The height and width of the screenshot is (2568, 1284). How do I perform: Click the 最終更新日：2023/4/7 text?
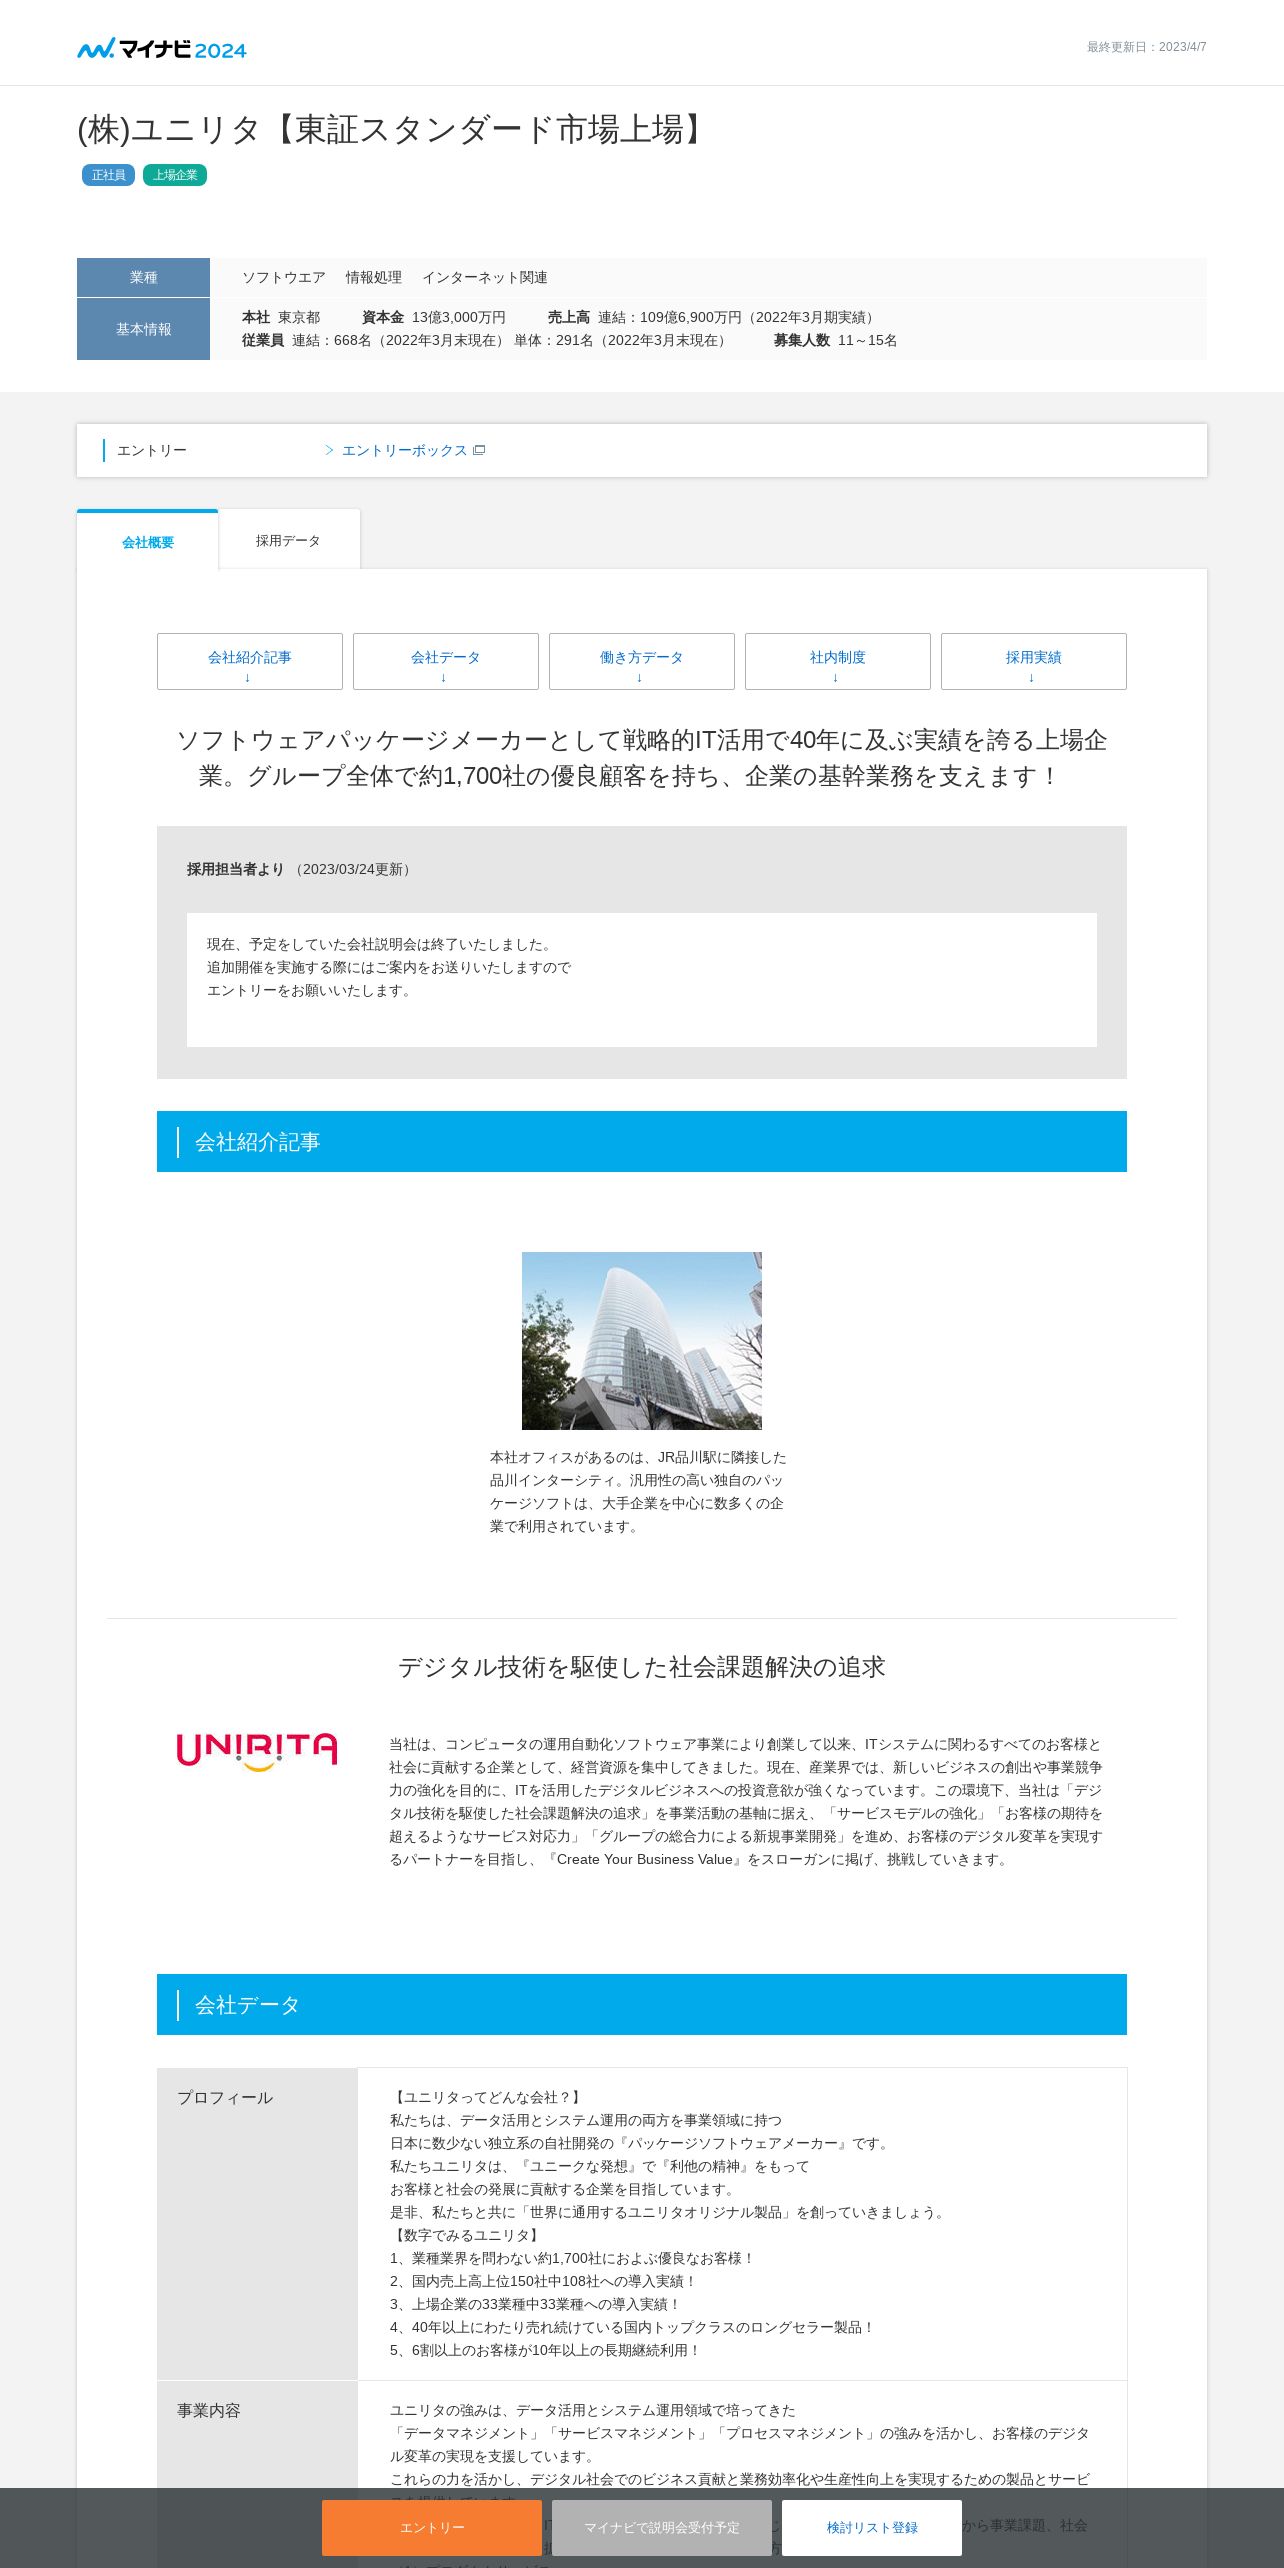(1147, 47)
